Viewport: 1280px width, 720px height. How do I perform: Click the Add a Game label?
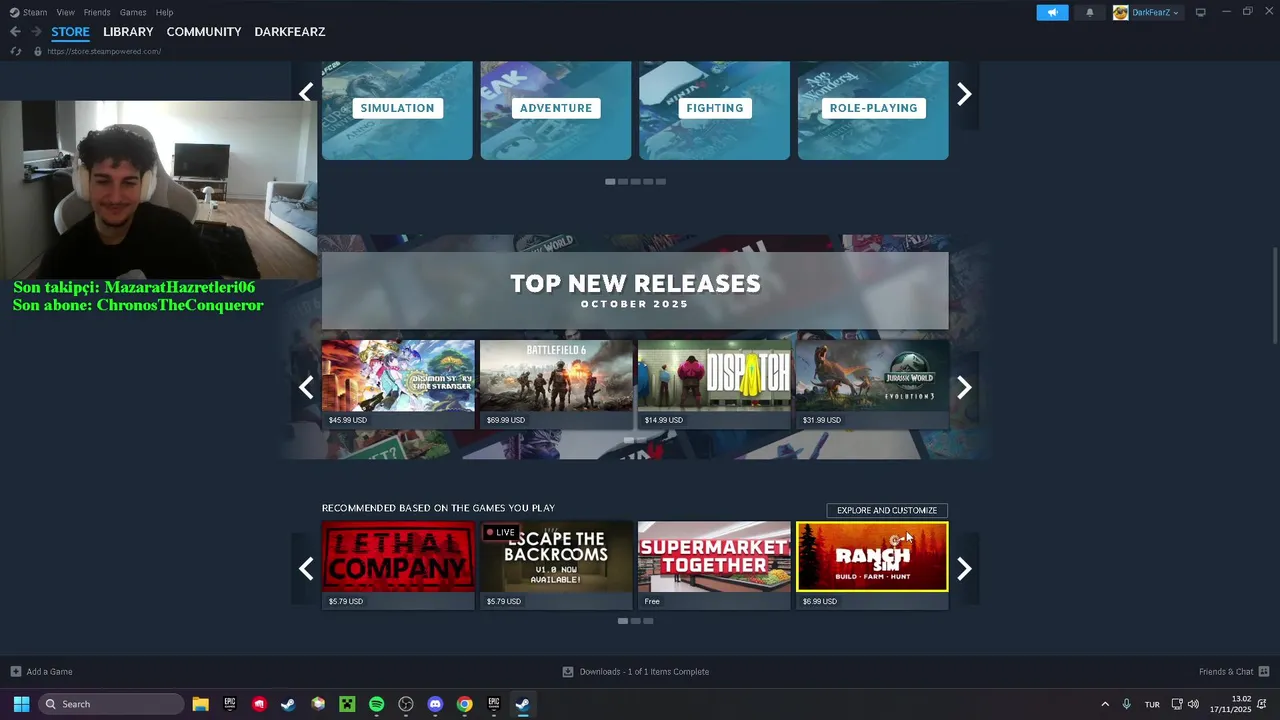click(49, 671)
